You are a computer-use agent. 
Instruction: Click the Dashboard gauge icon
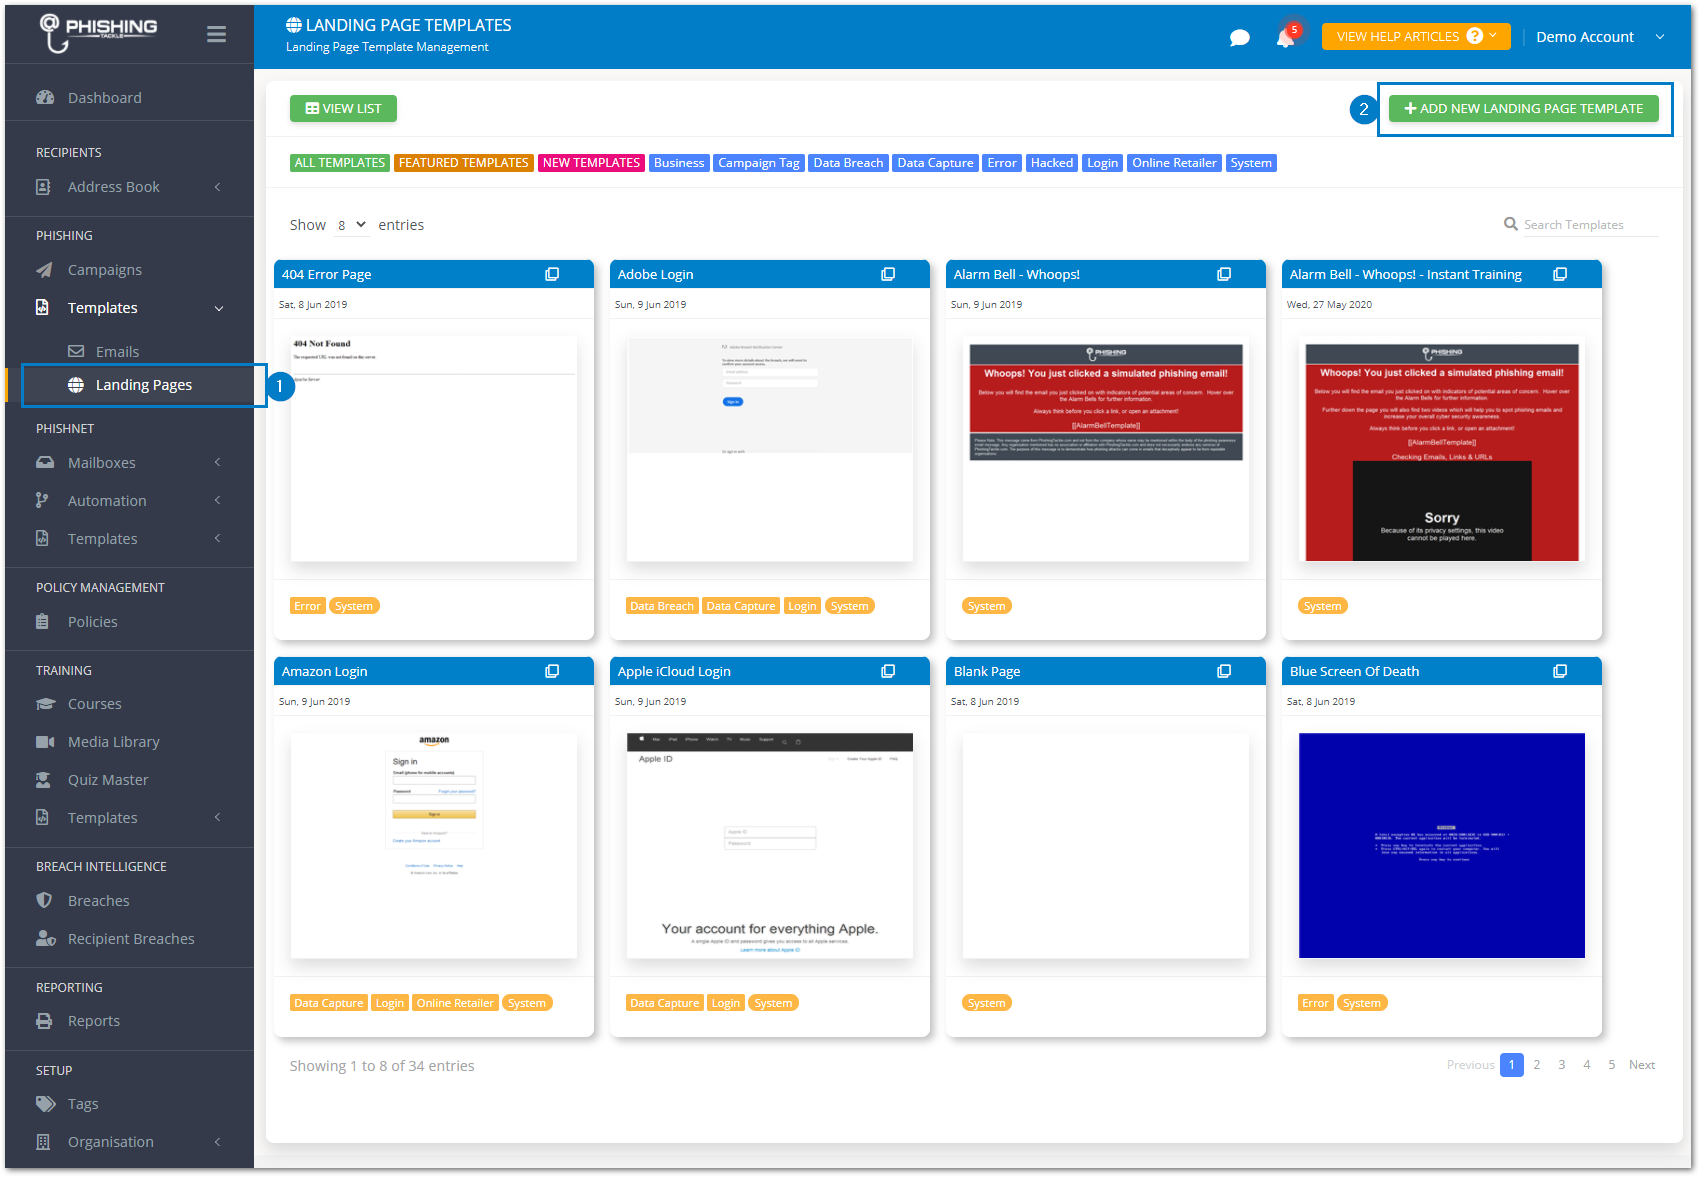tap(45, 97)
